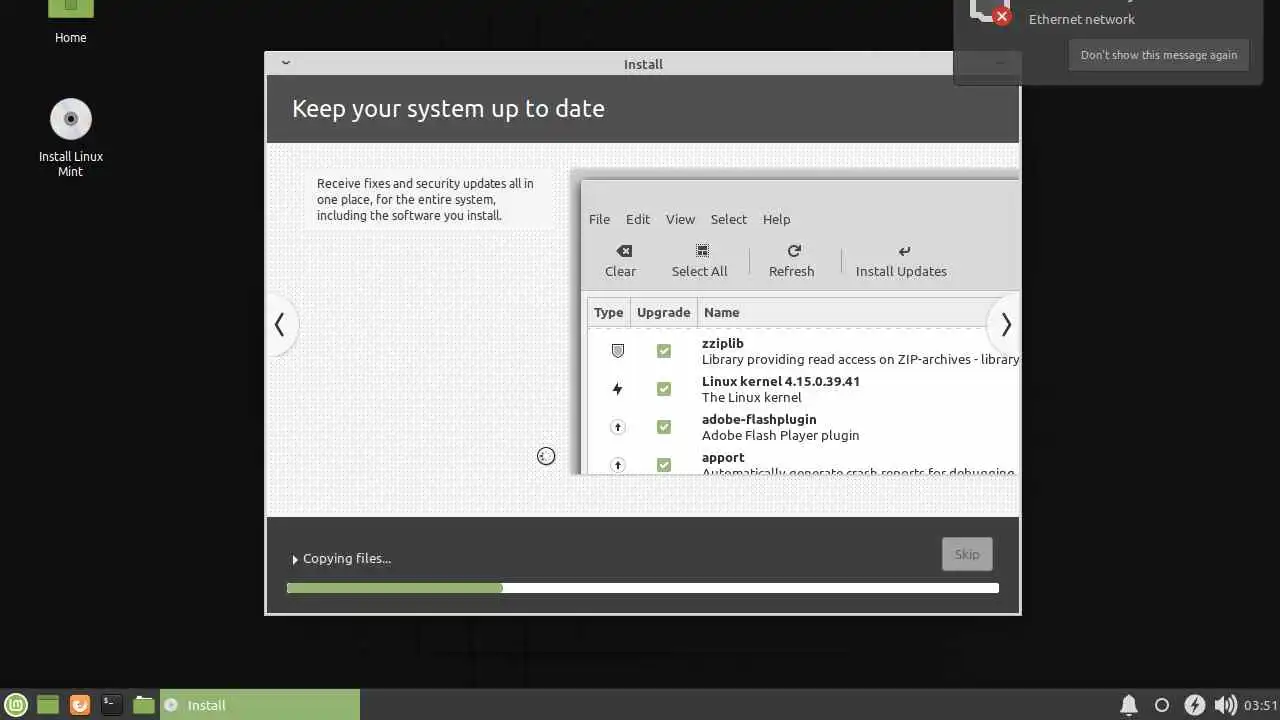The height and width of the screenshot is (720, 1280).
Task: Launch Firefox from the panel
Action: click(x=80, y=705)
